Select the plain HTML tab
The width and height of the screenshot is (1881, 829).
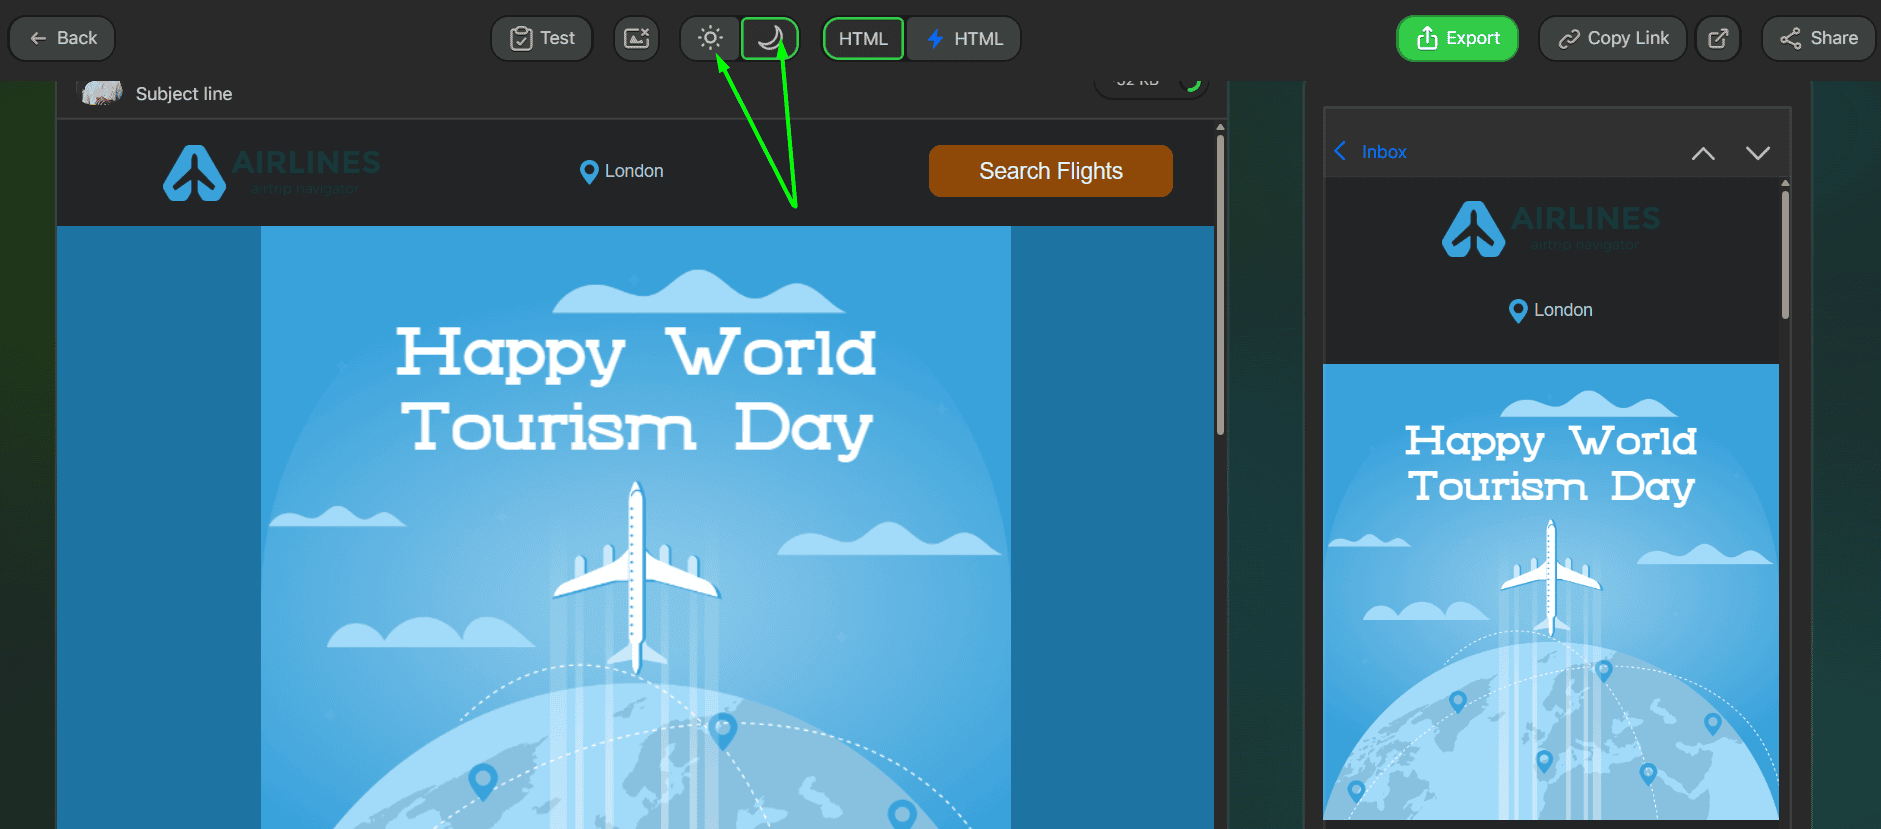tap(863, 38)
